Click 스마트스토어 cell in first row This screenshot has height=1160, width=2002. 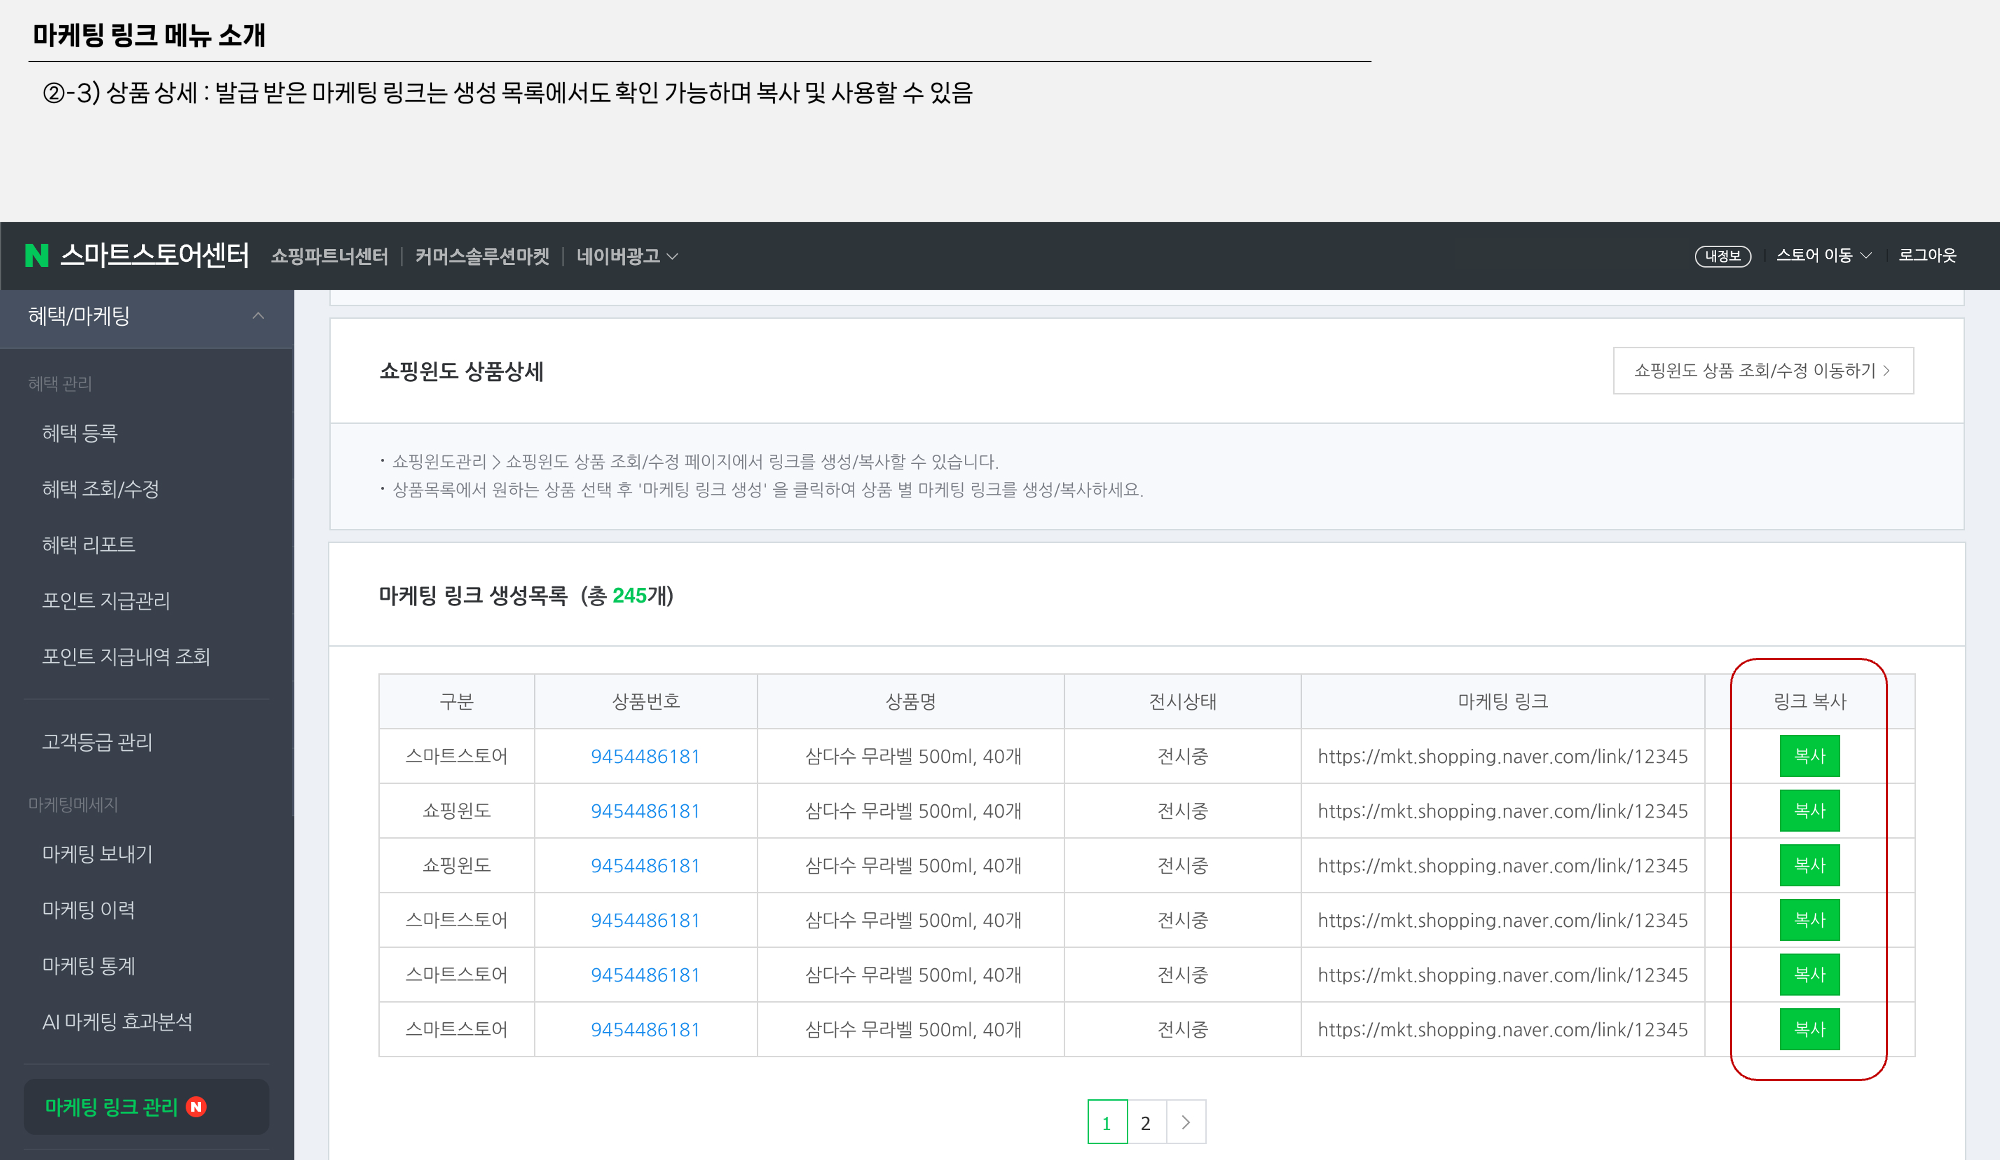coord(457,757)
